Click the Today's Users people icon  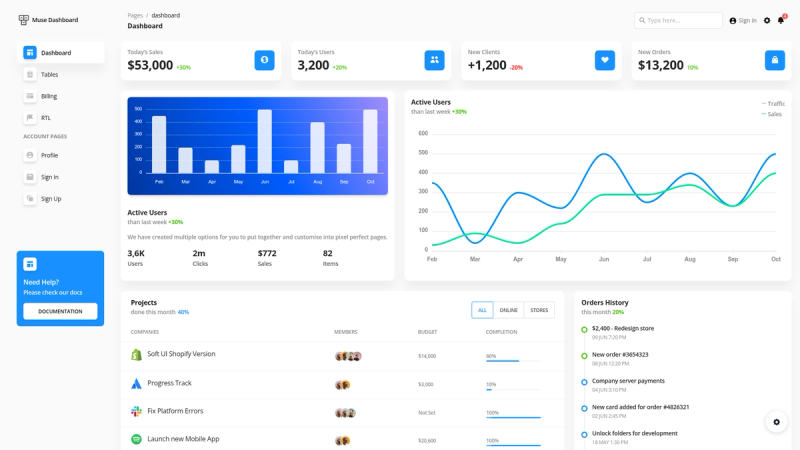pyautogui.click(x=434, y=60)
